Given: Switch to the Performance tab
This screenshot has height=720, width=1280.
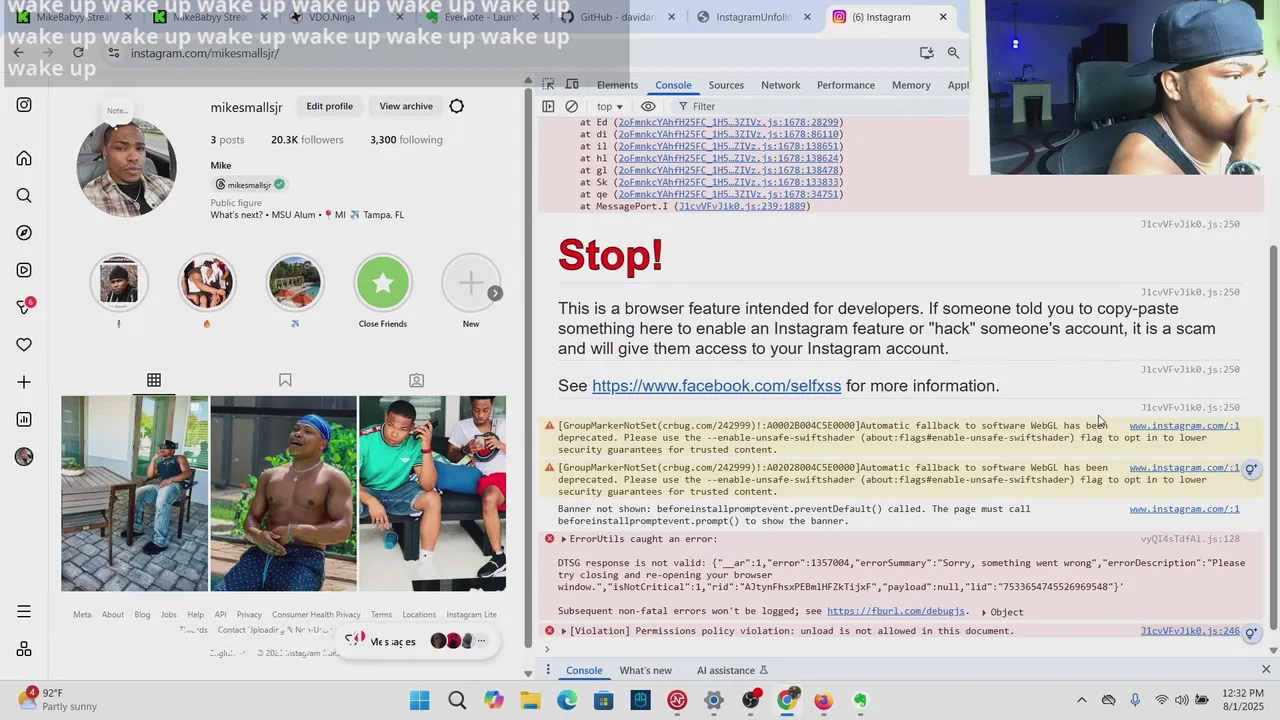Looking at the screenshot, I should click(x=846, y=85).
